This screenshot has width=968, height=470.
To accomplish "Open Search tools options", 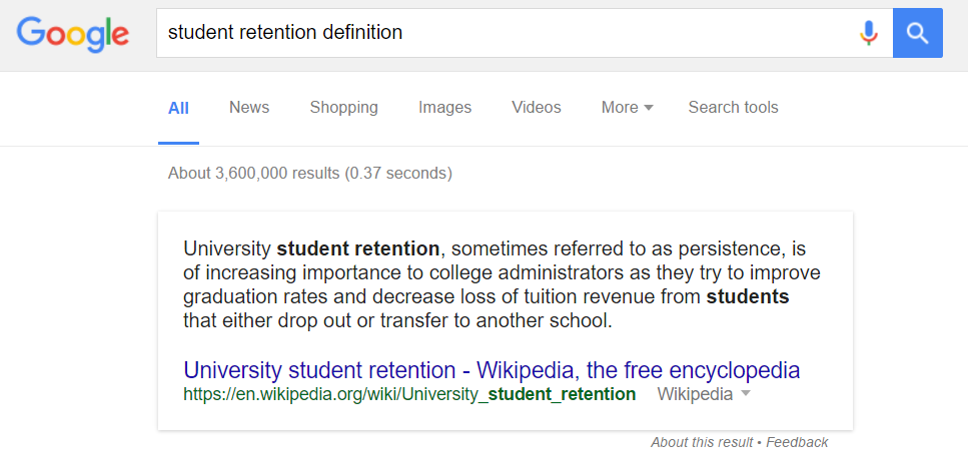I will pyautogui.click(x=733, y=107).
